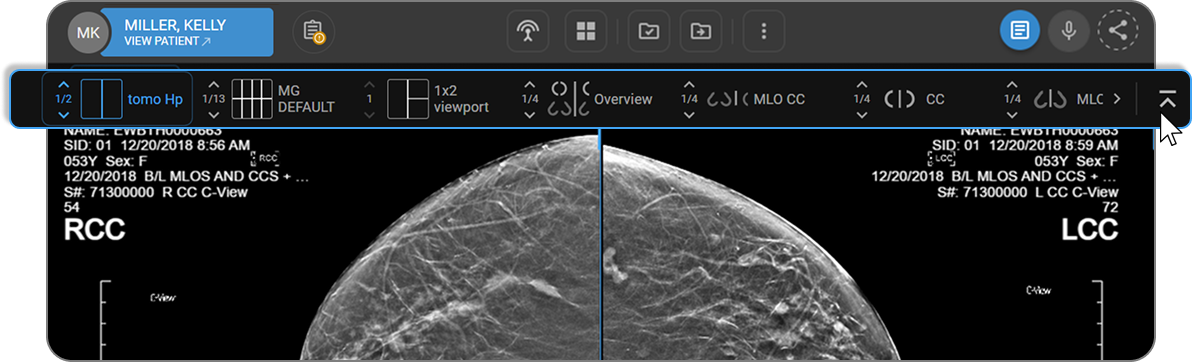This screenshot has height=362, width=1192.
Task: Activate the microphone dictation button
Action: click(1069, 31)
